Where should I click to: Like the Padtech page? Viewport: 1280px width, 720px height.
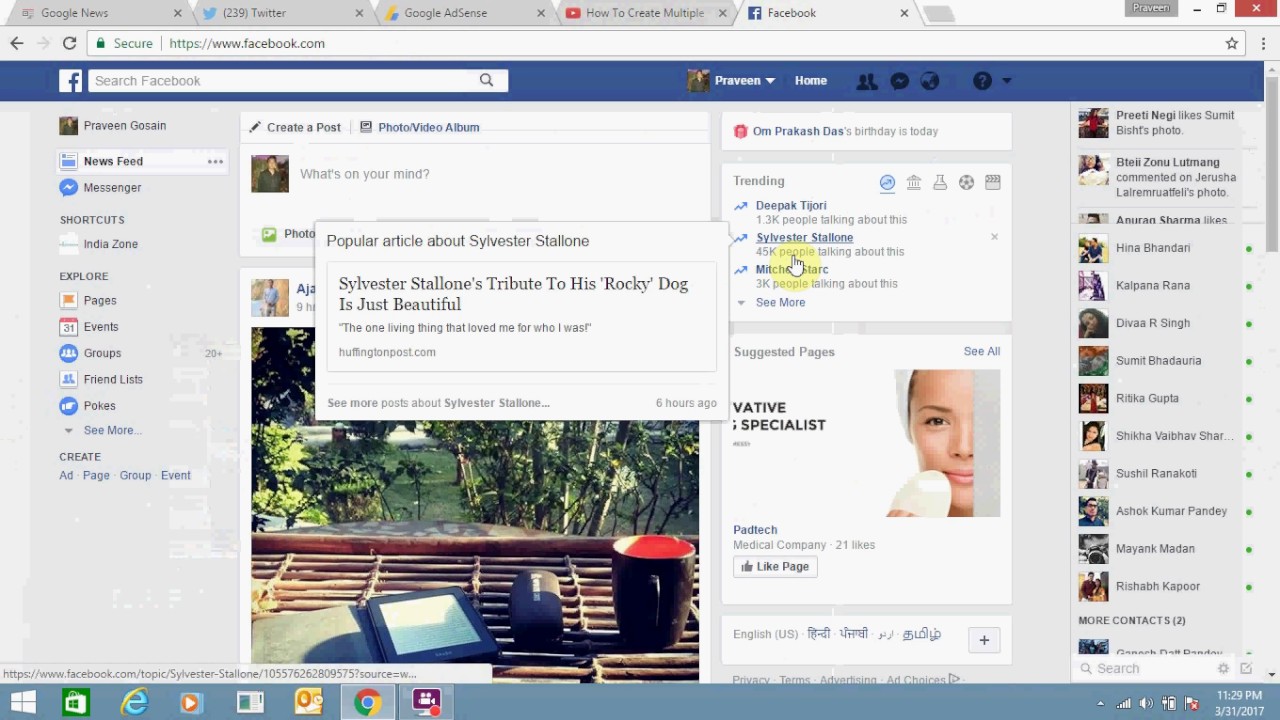point(775,566)
